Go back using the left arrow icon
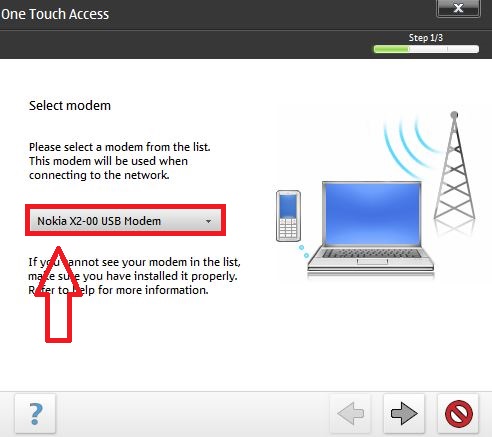This screenshot has height=437, width=492. pos(350,413)
